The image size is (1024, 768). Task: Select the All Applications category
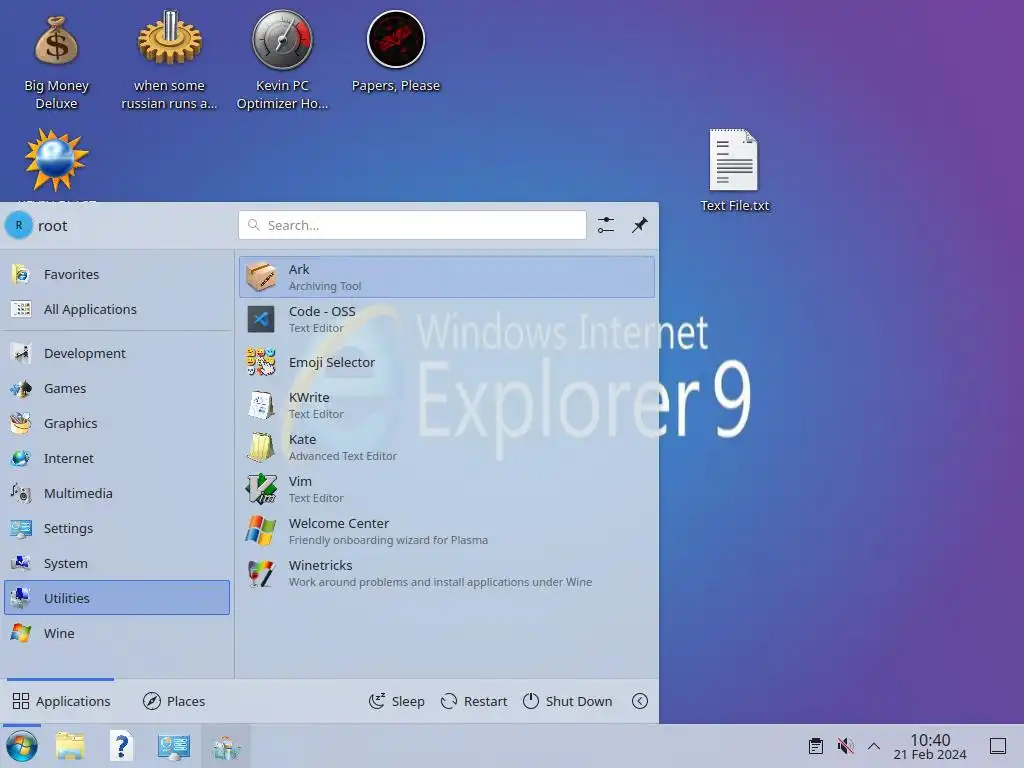117,310
